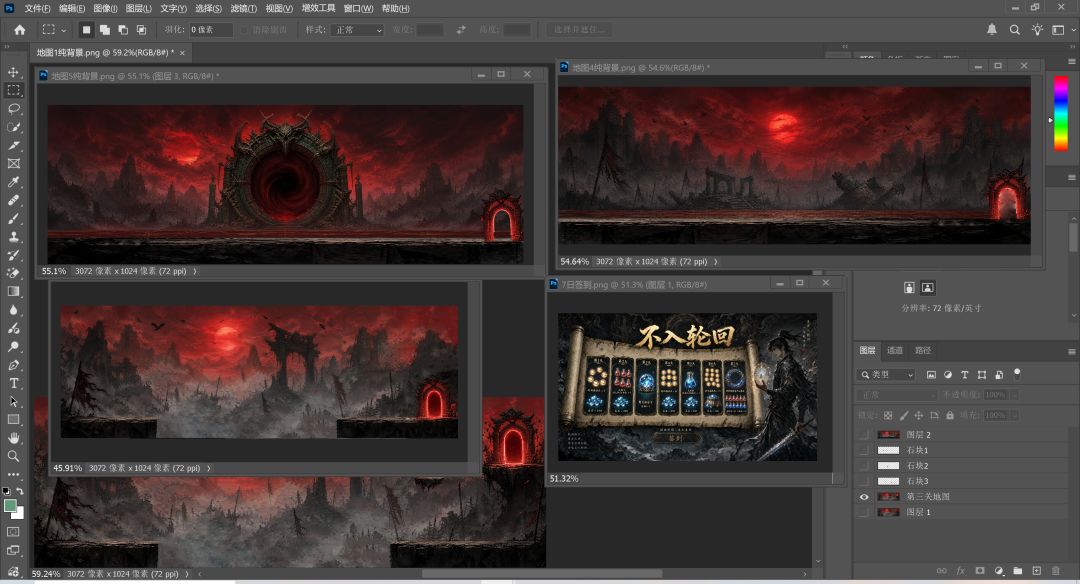Image resolution: width=1080 pixels, height=584 pixels.
Task: Show the 图层 2 layer
Action: tap(864, 435)
